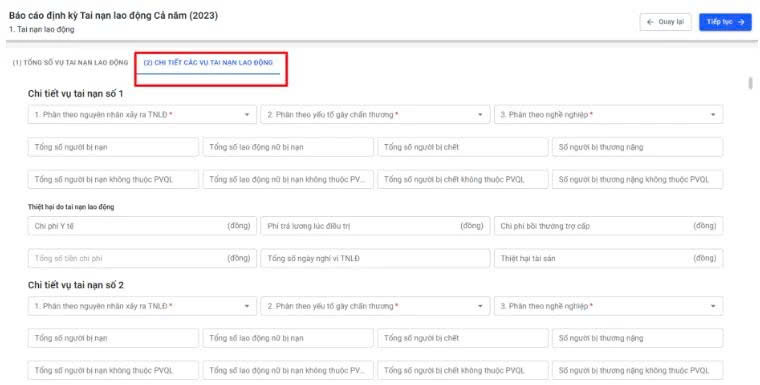760x385 pixels.
Task: Select Tổng số ngày nghỉ vì TNLĐ field
Action: tap(375, 258)
